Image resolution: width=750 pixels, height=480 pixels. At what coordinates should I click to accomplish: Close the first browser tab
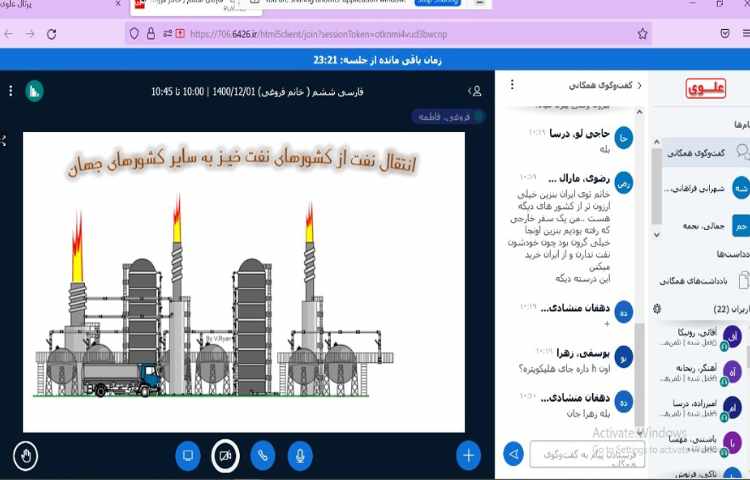118,4
